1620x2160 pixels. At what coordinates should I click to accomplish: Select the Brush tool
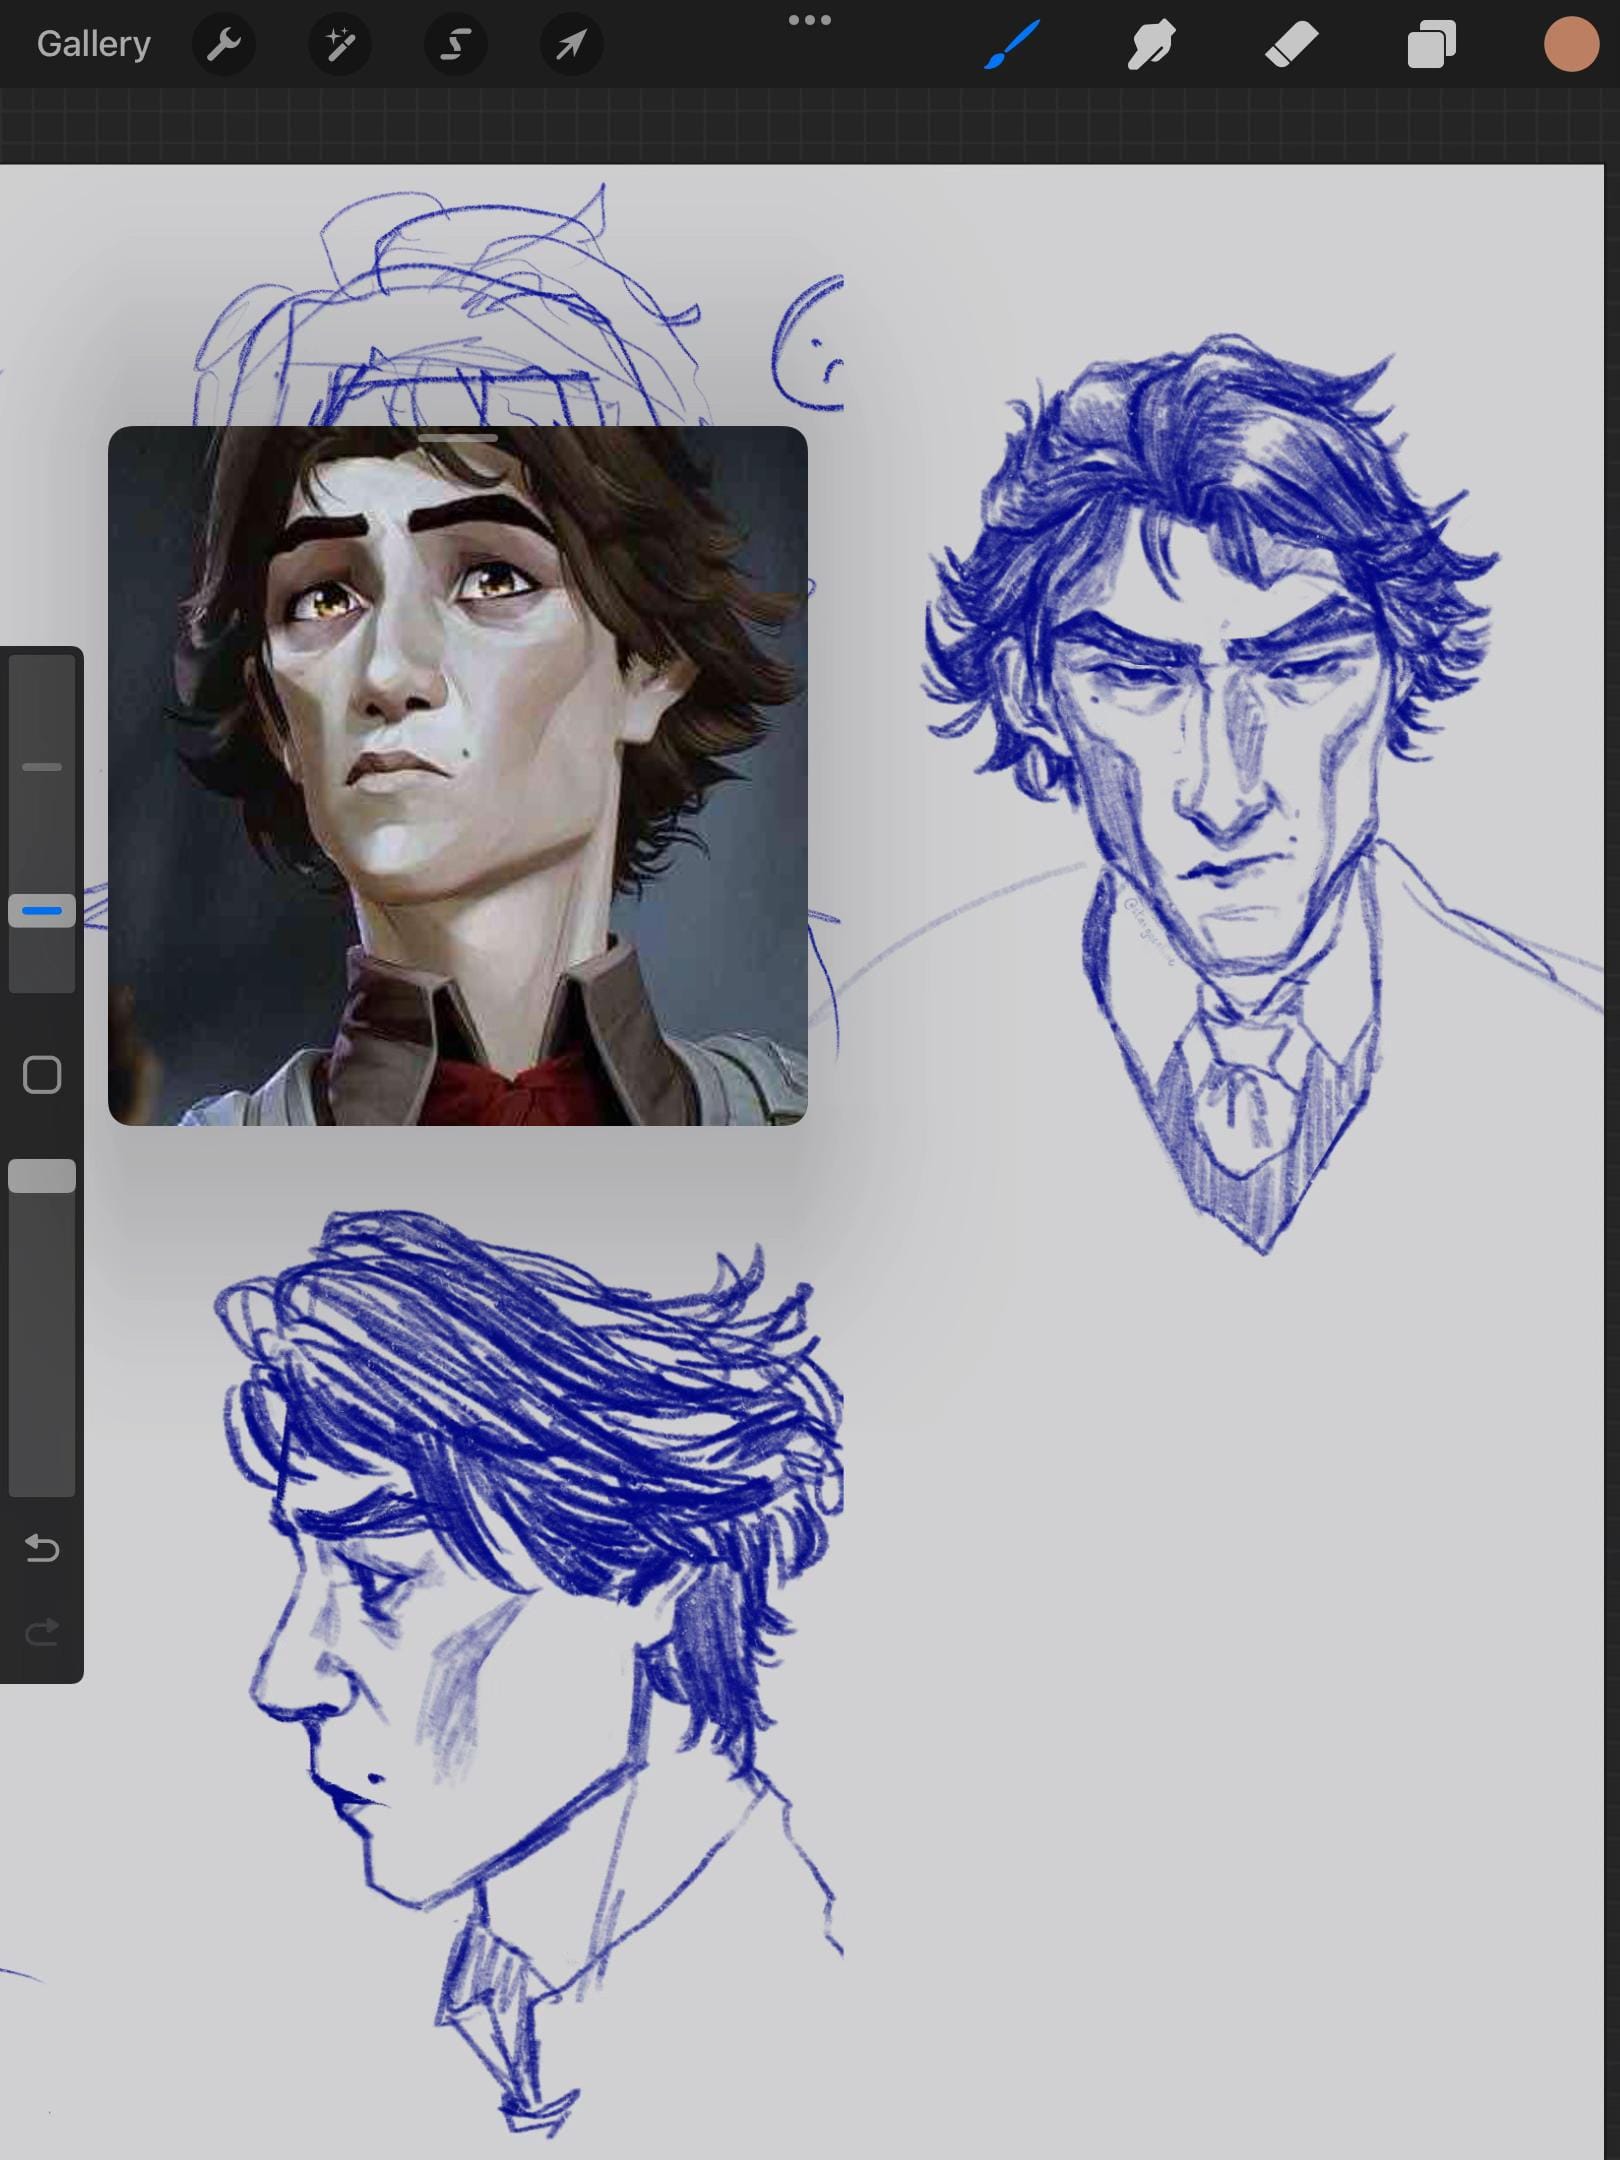[x=1012, y=44]
